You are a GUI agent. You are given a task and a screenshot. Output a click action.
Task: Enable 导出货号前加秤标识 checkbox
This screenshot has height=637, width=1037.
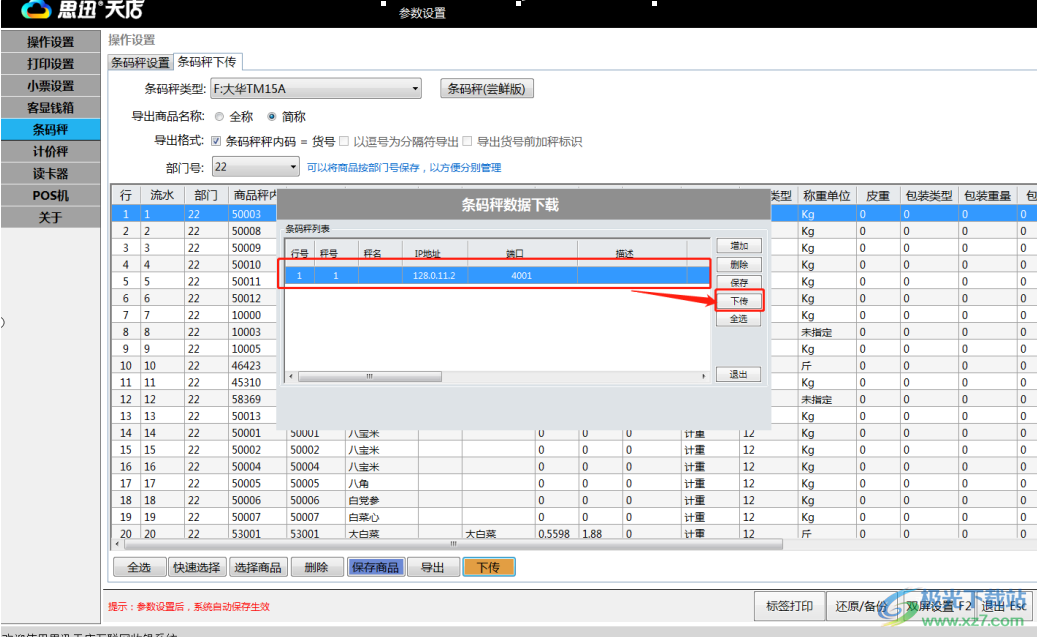[x=468, y=141]
